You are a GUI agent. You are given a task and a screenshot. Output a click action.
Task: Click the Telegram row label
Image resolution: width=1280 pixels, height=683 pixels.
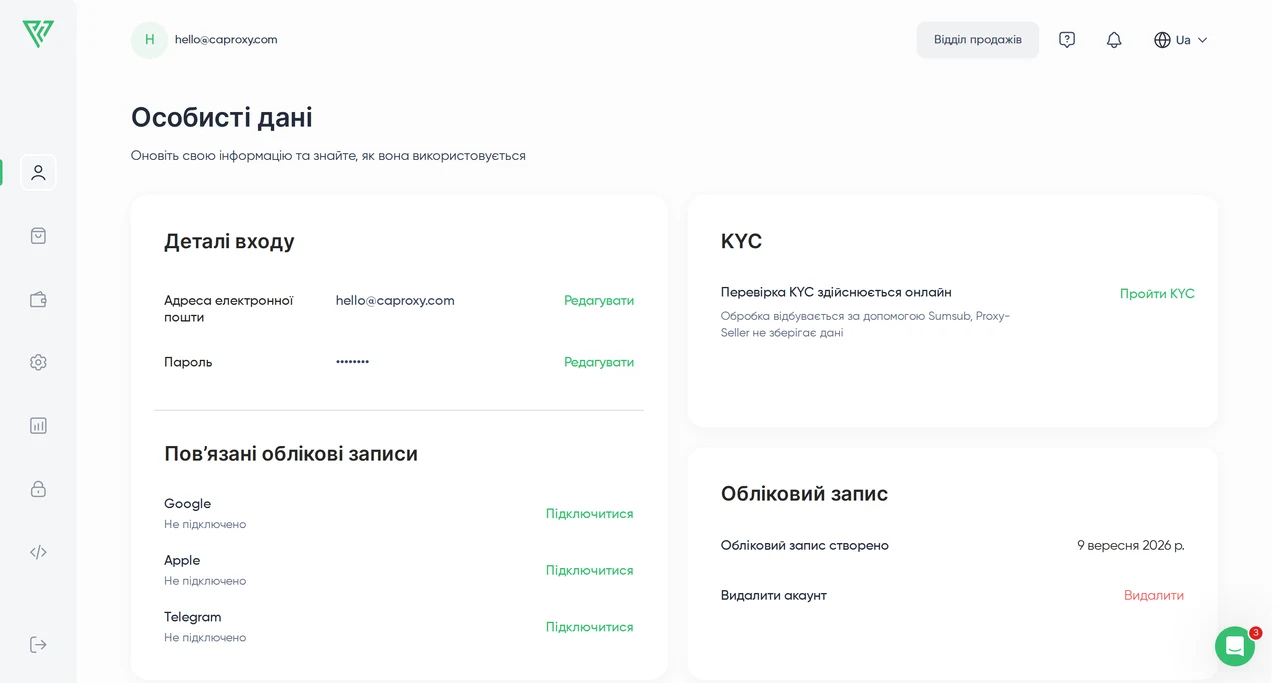click(x=193, y=617)
